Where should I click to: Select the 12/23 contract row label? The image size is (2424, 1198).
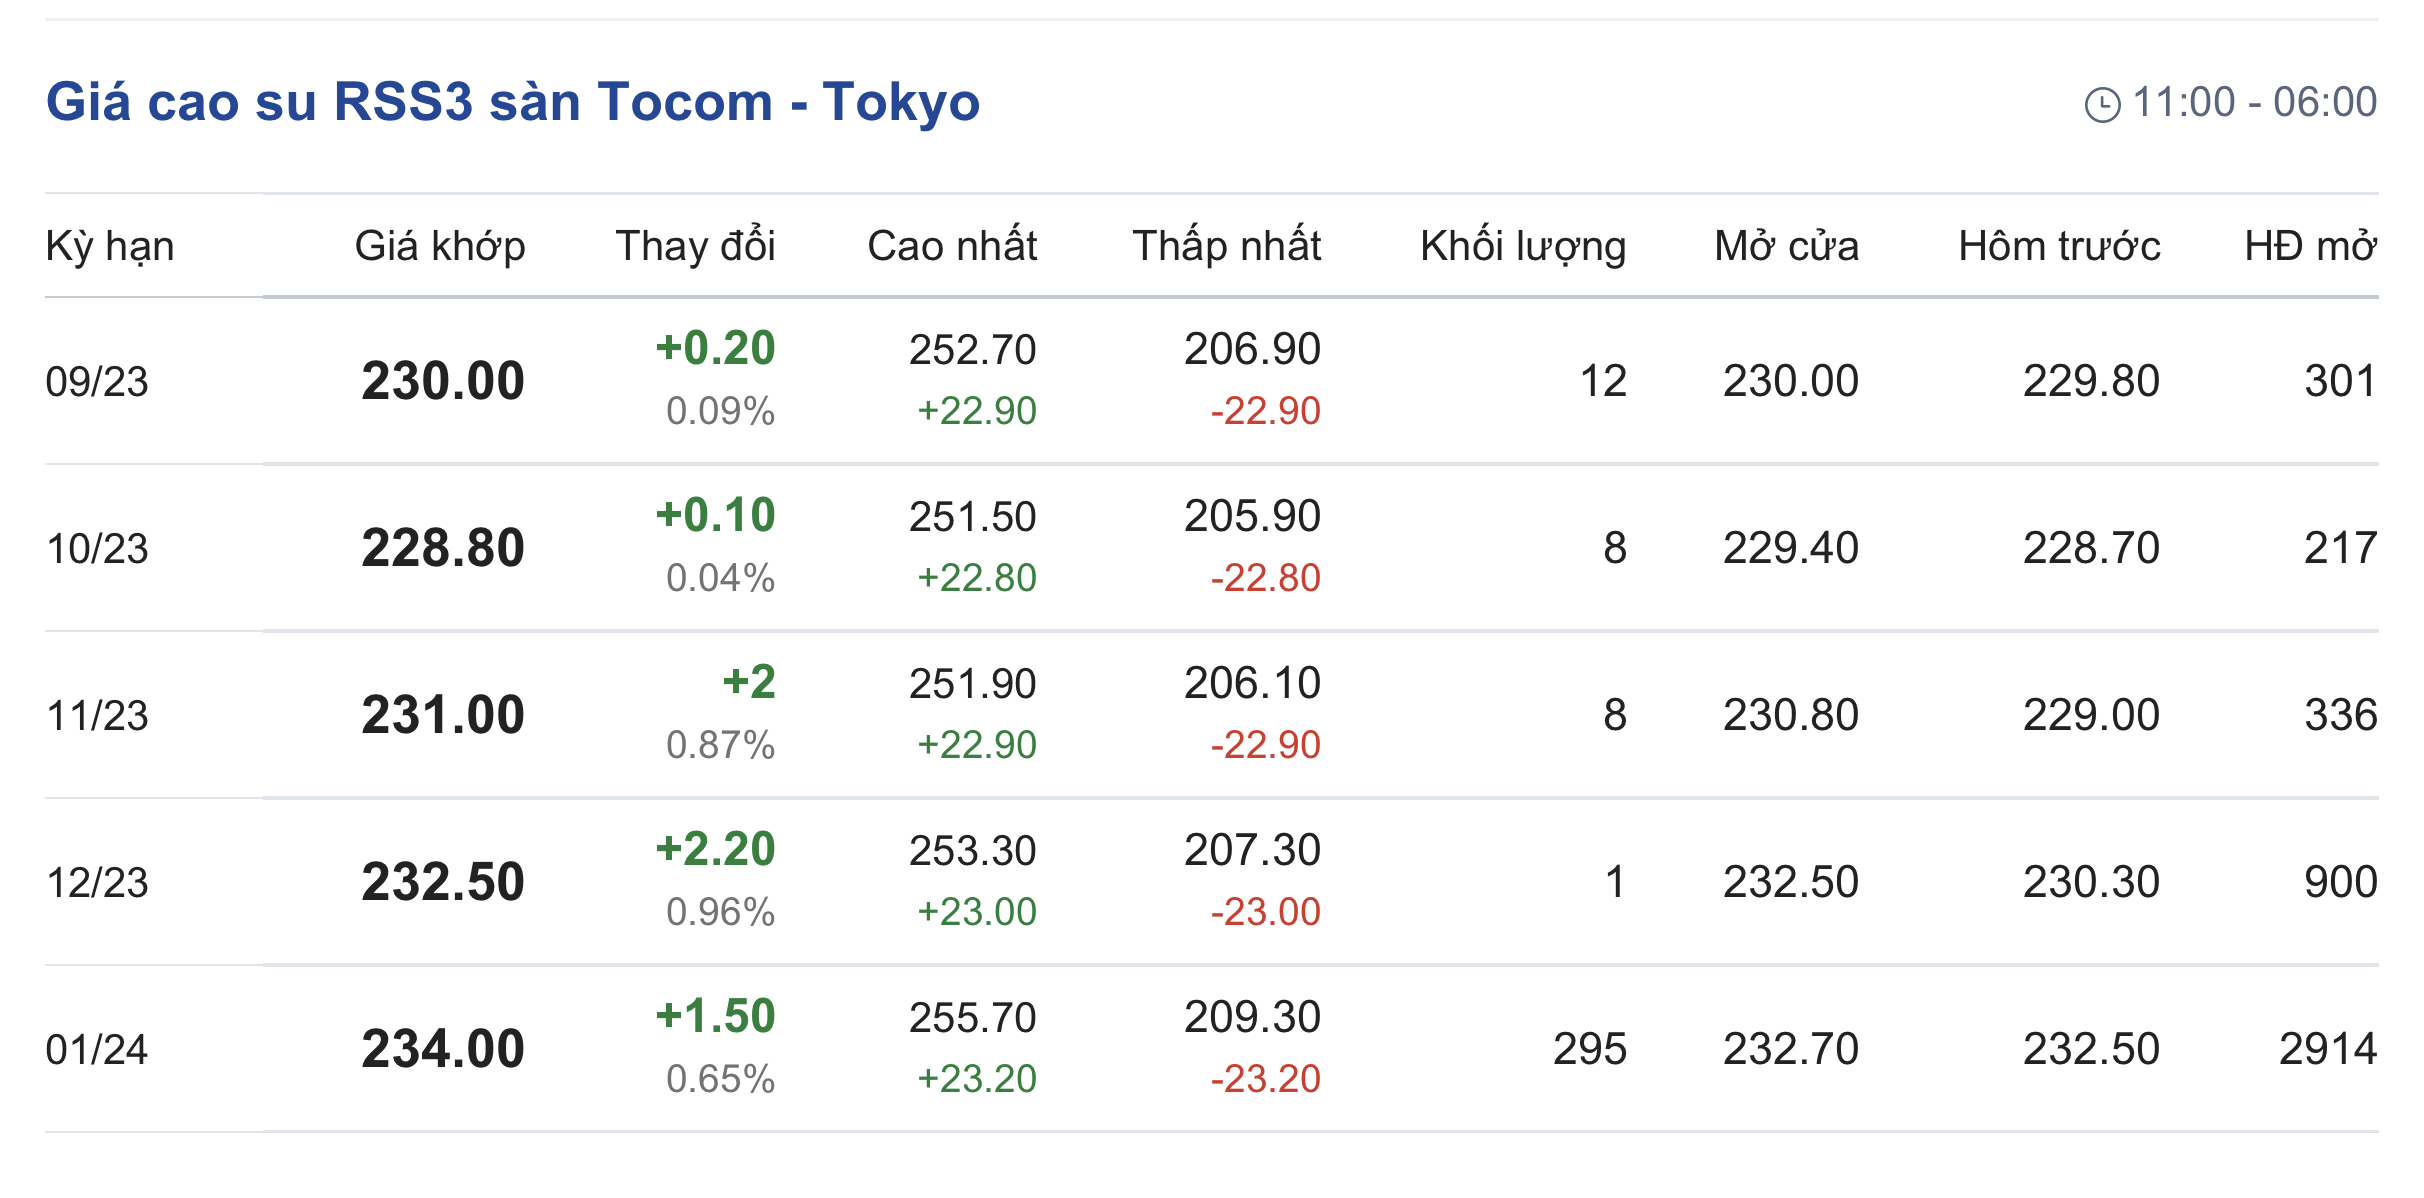point(97,883)
